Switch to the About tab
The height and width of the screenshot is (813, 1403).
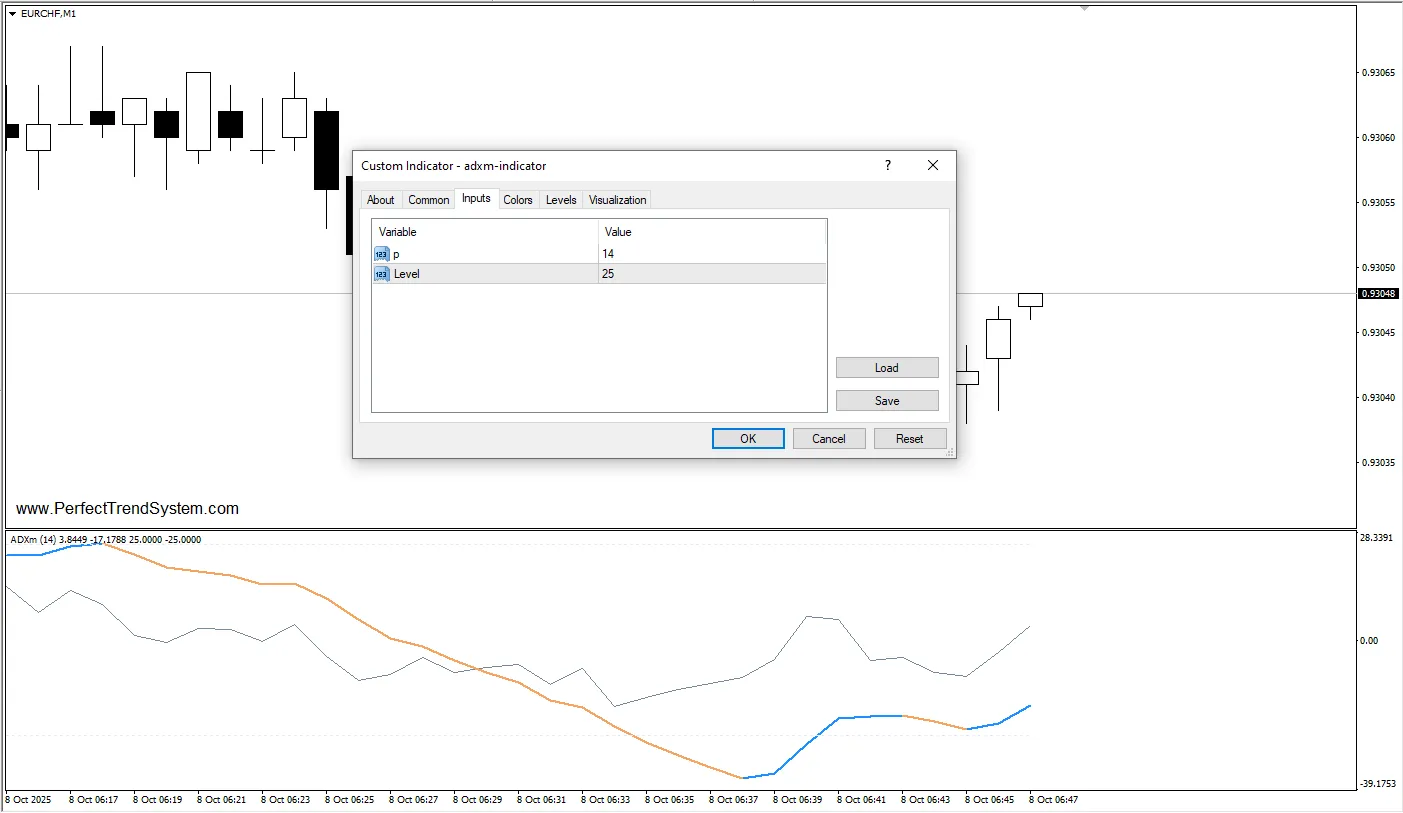380,200
